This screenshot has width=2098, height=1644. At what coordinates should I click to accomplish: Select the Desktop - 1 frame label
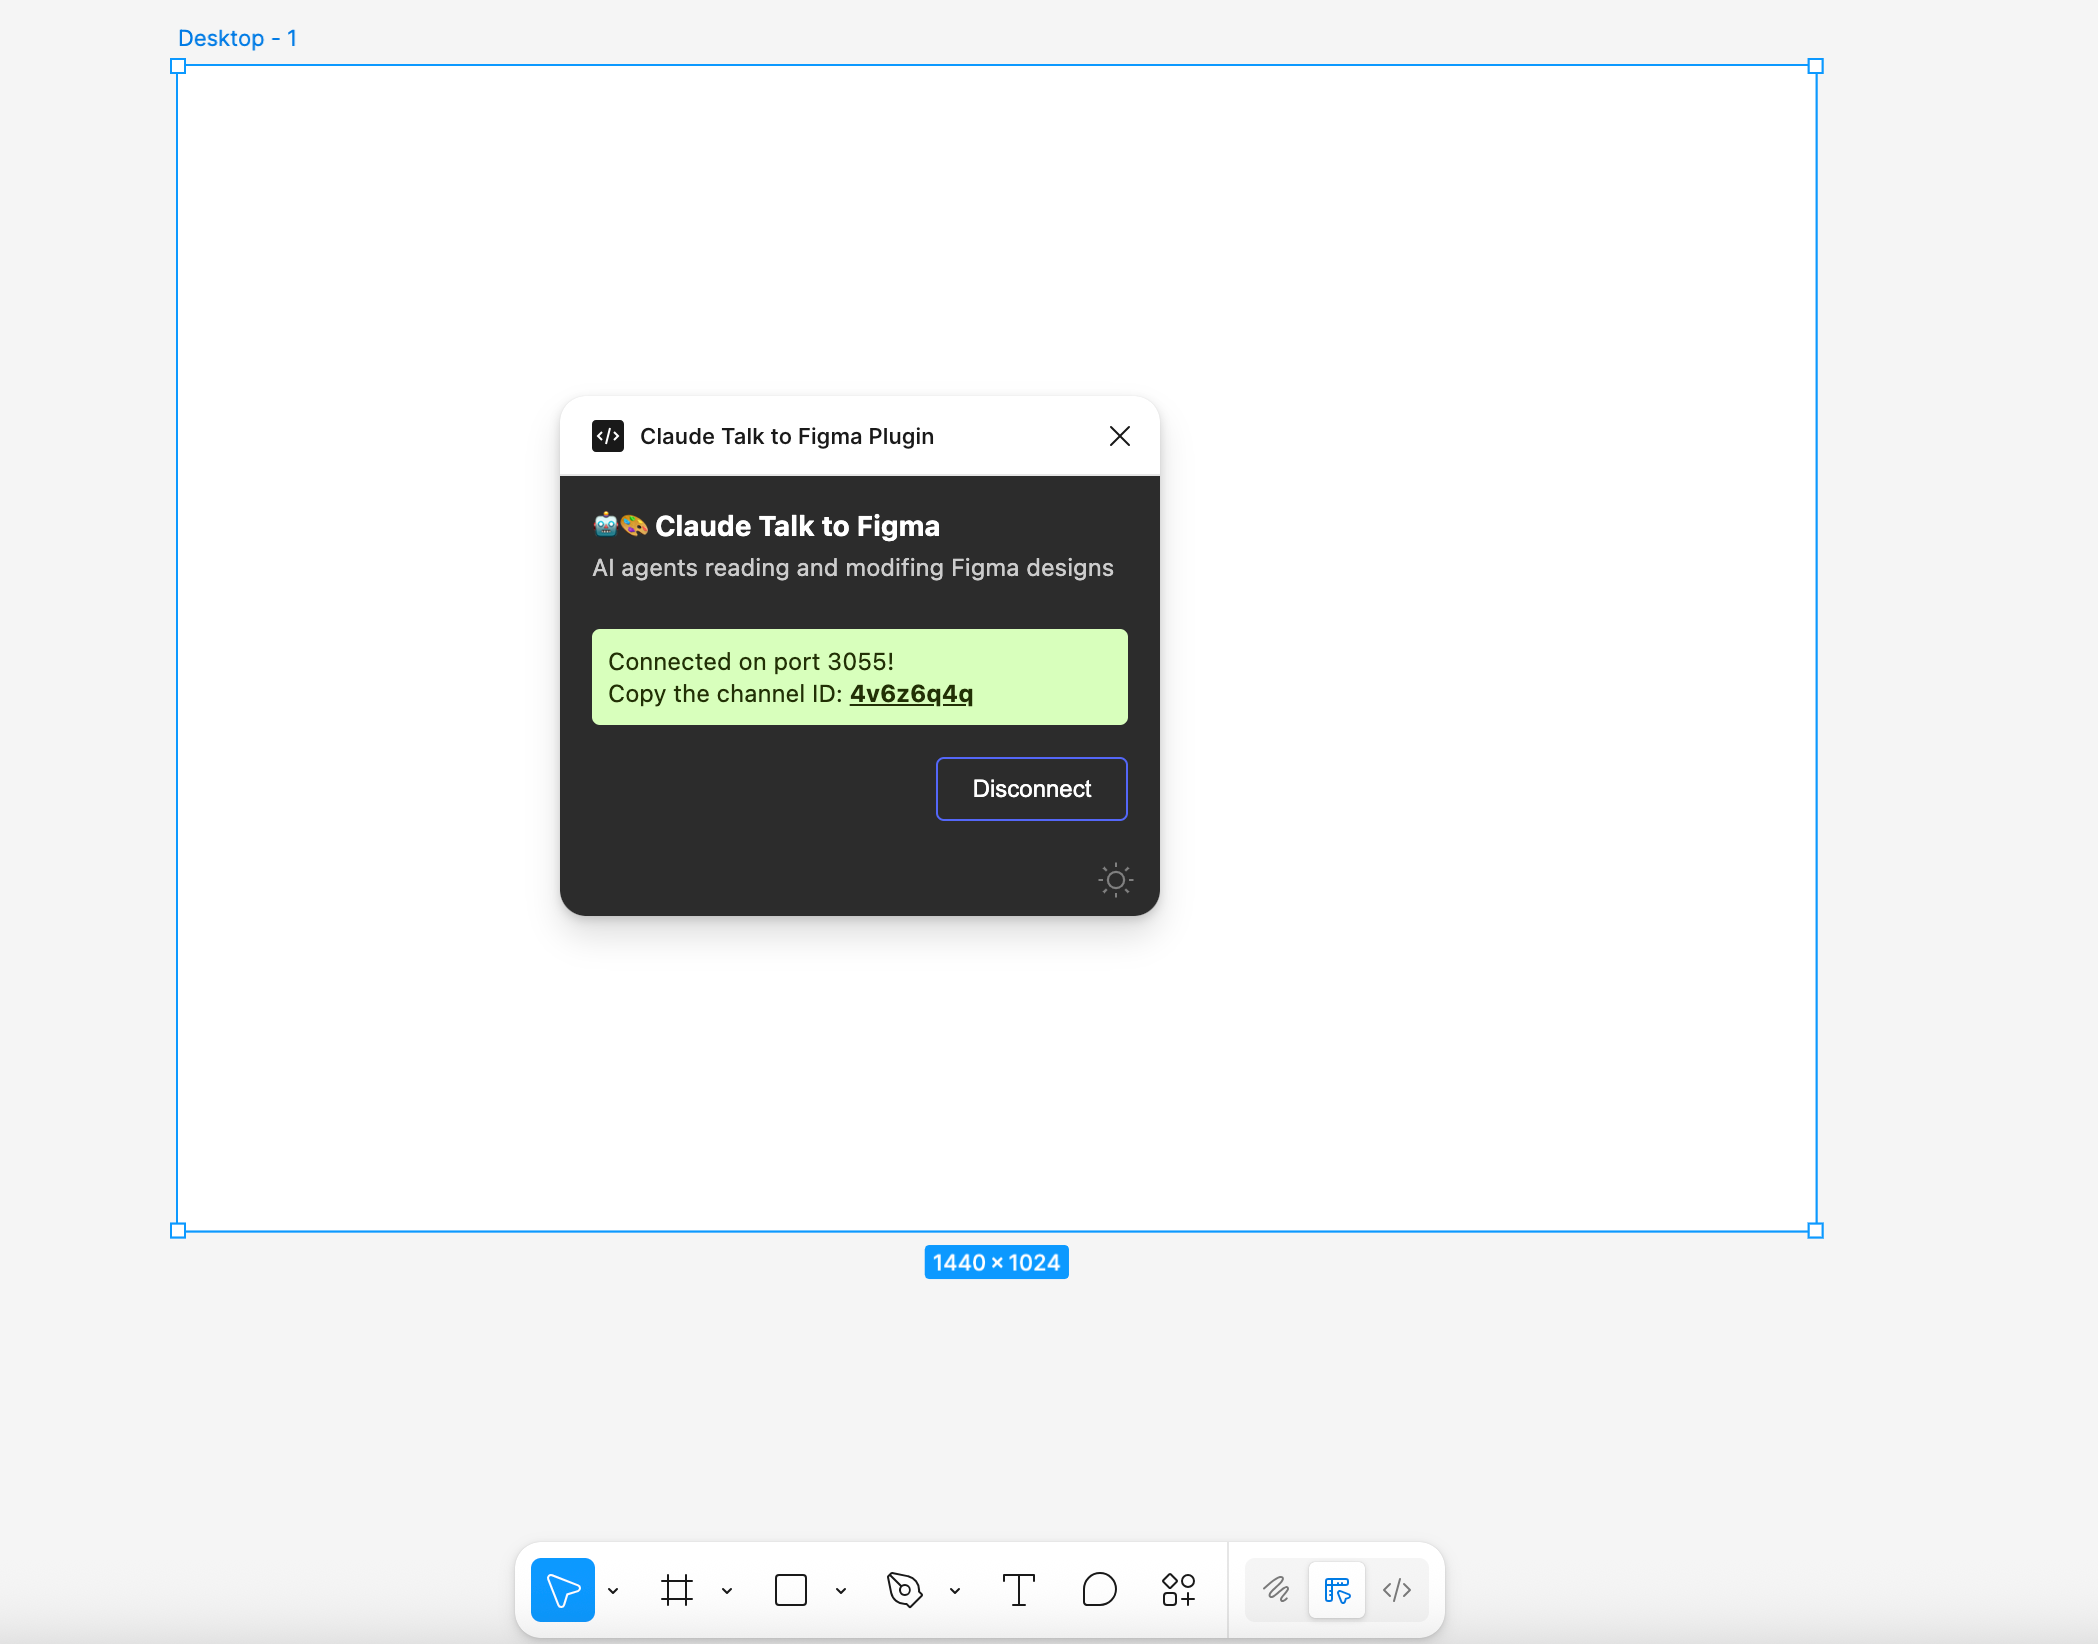237,38
